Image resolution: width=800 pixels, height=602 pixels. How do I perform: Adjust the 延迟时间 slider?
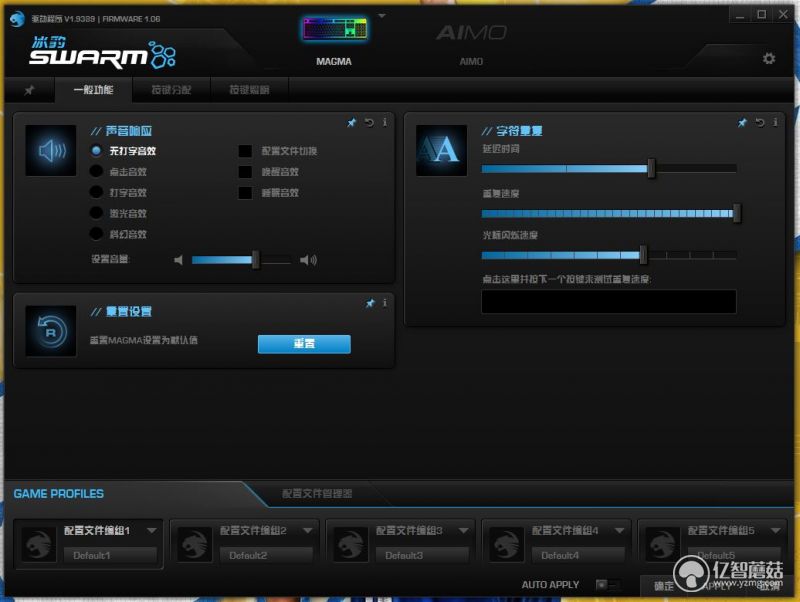coord(609,168)
